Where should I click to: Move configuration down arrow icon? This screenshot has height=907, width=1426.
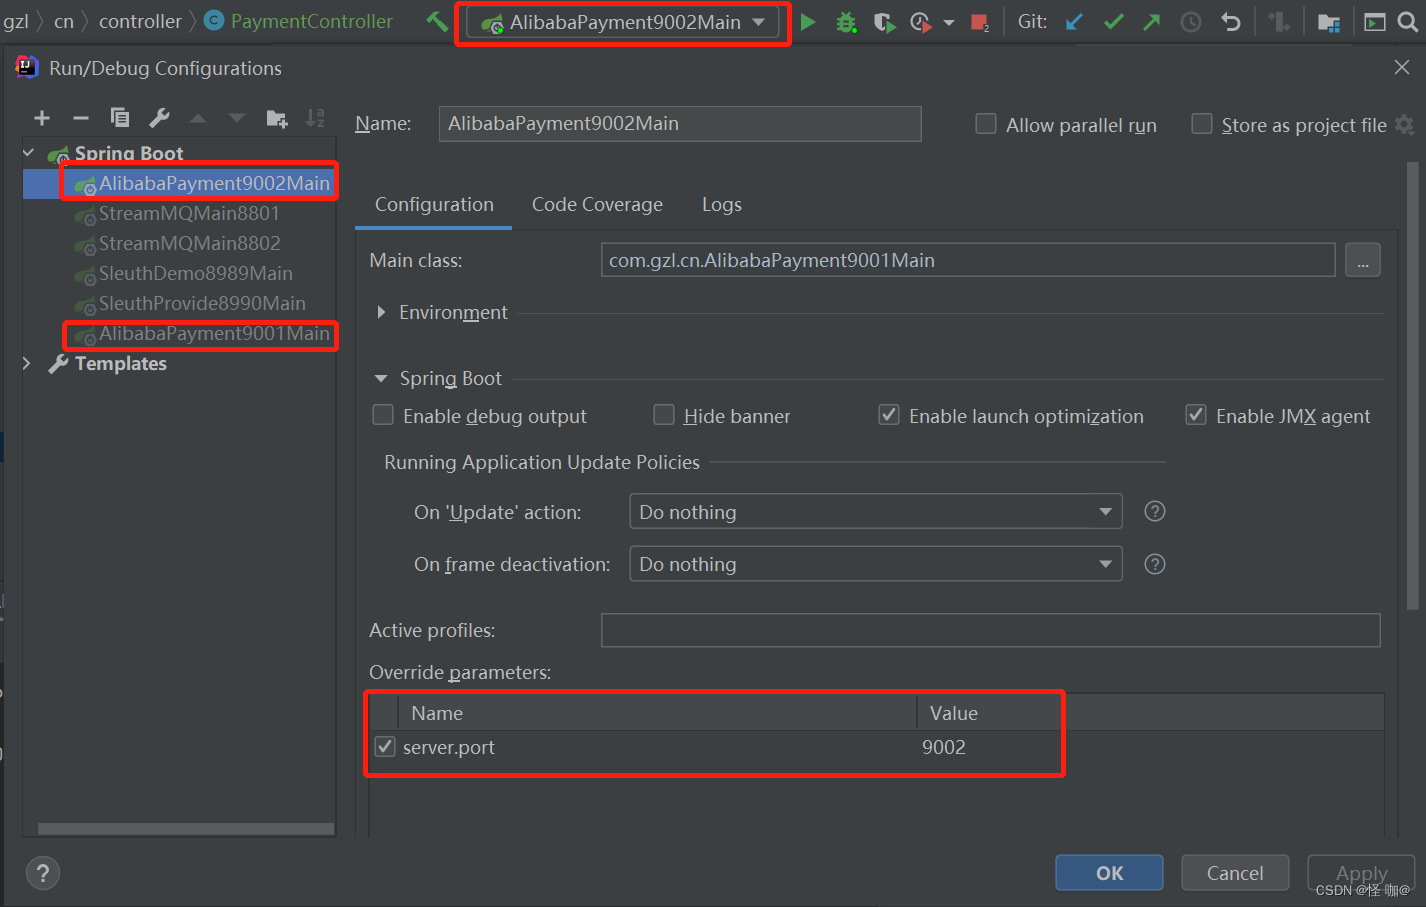[x=237, y=118]
